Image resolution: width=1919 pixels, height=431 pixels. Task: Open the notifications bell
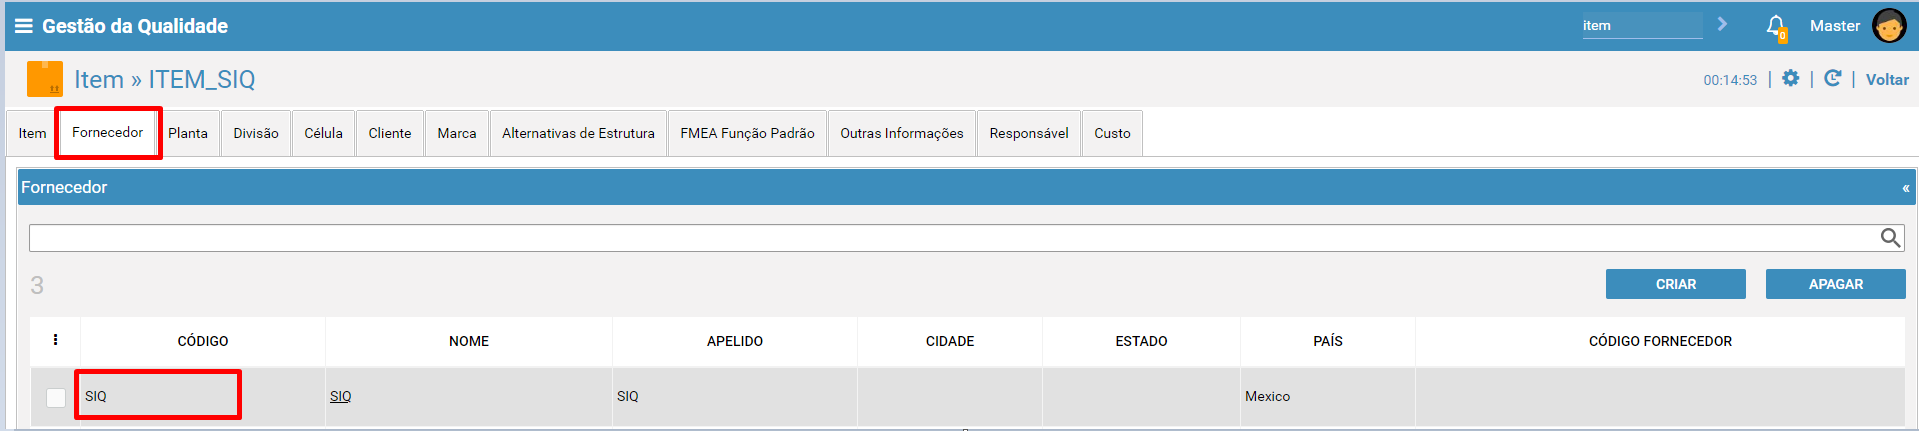tap(1775, 26)
